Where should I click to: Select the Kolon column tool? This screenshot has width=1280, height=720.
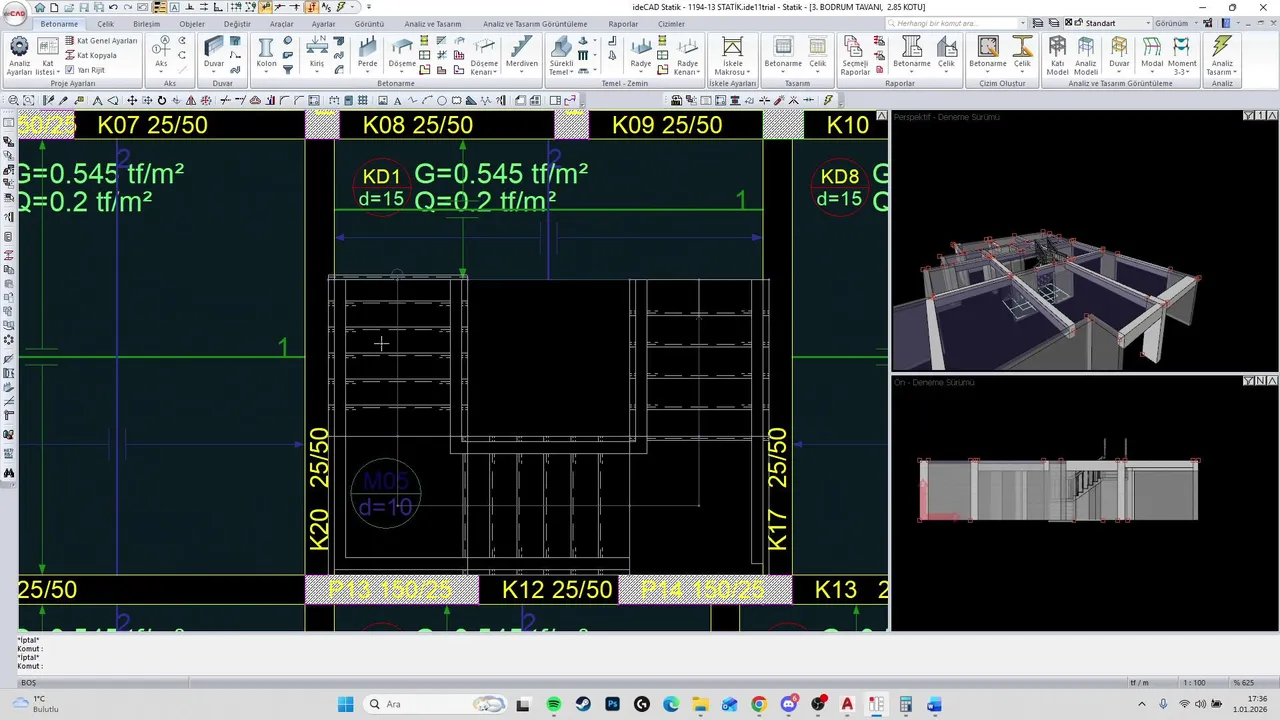(266, 55)
